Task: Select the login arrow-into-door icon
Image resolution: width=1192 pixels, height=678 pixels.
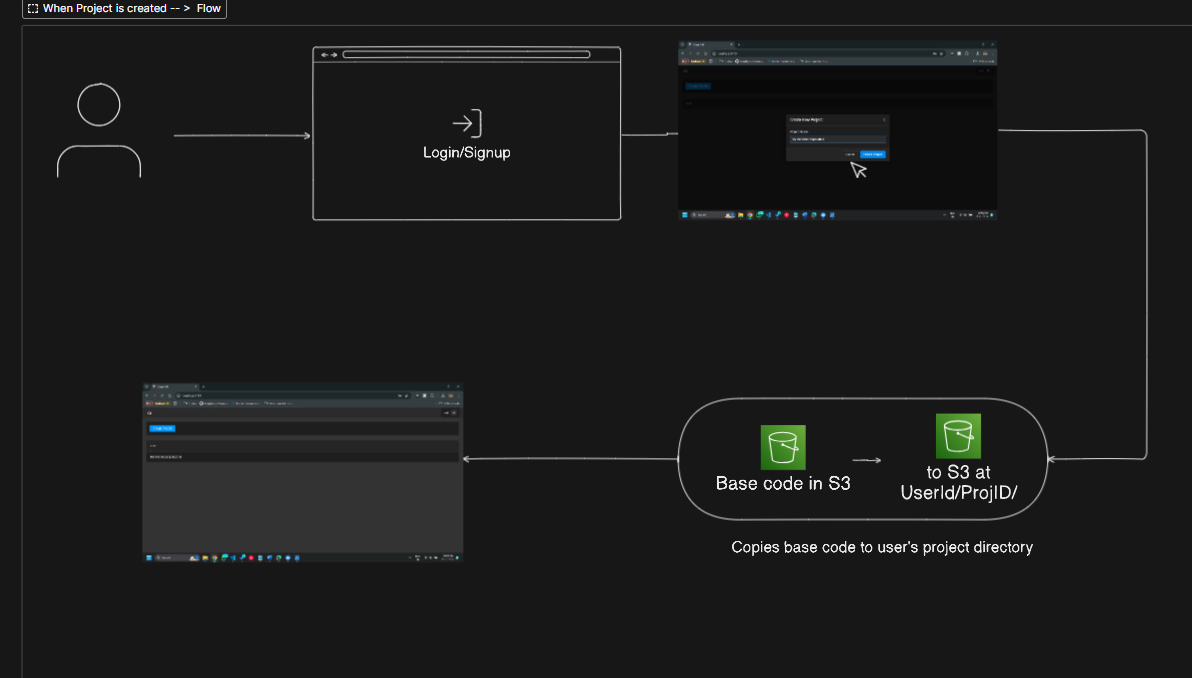Action: 467,123
